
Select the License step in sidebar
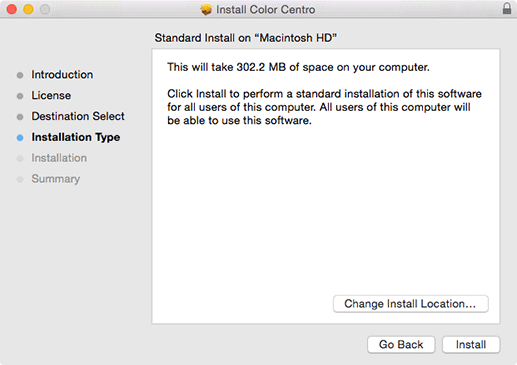(x=51, y=95)
